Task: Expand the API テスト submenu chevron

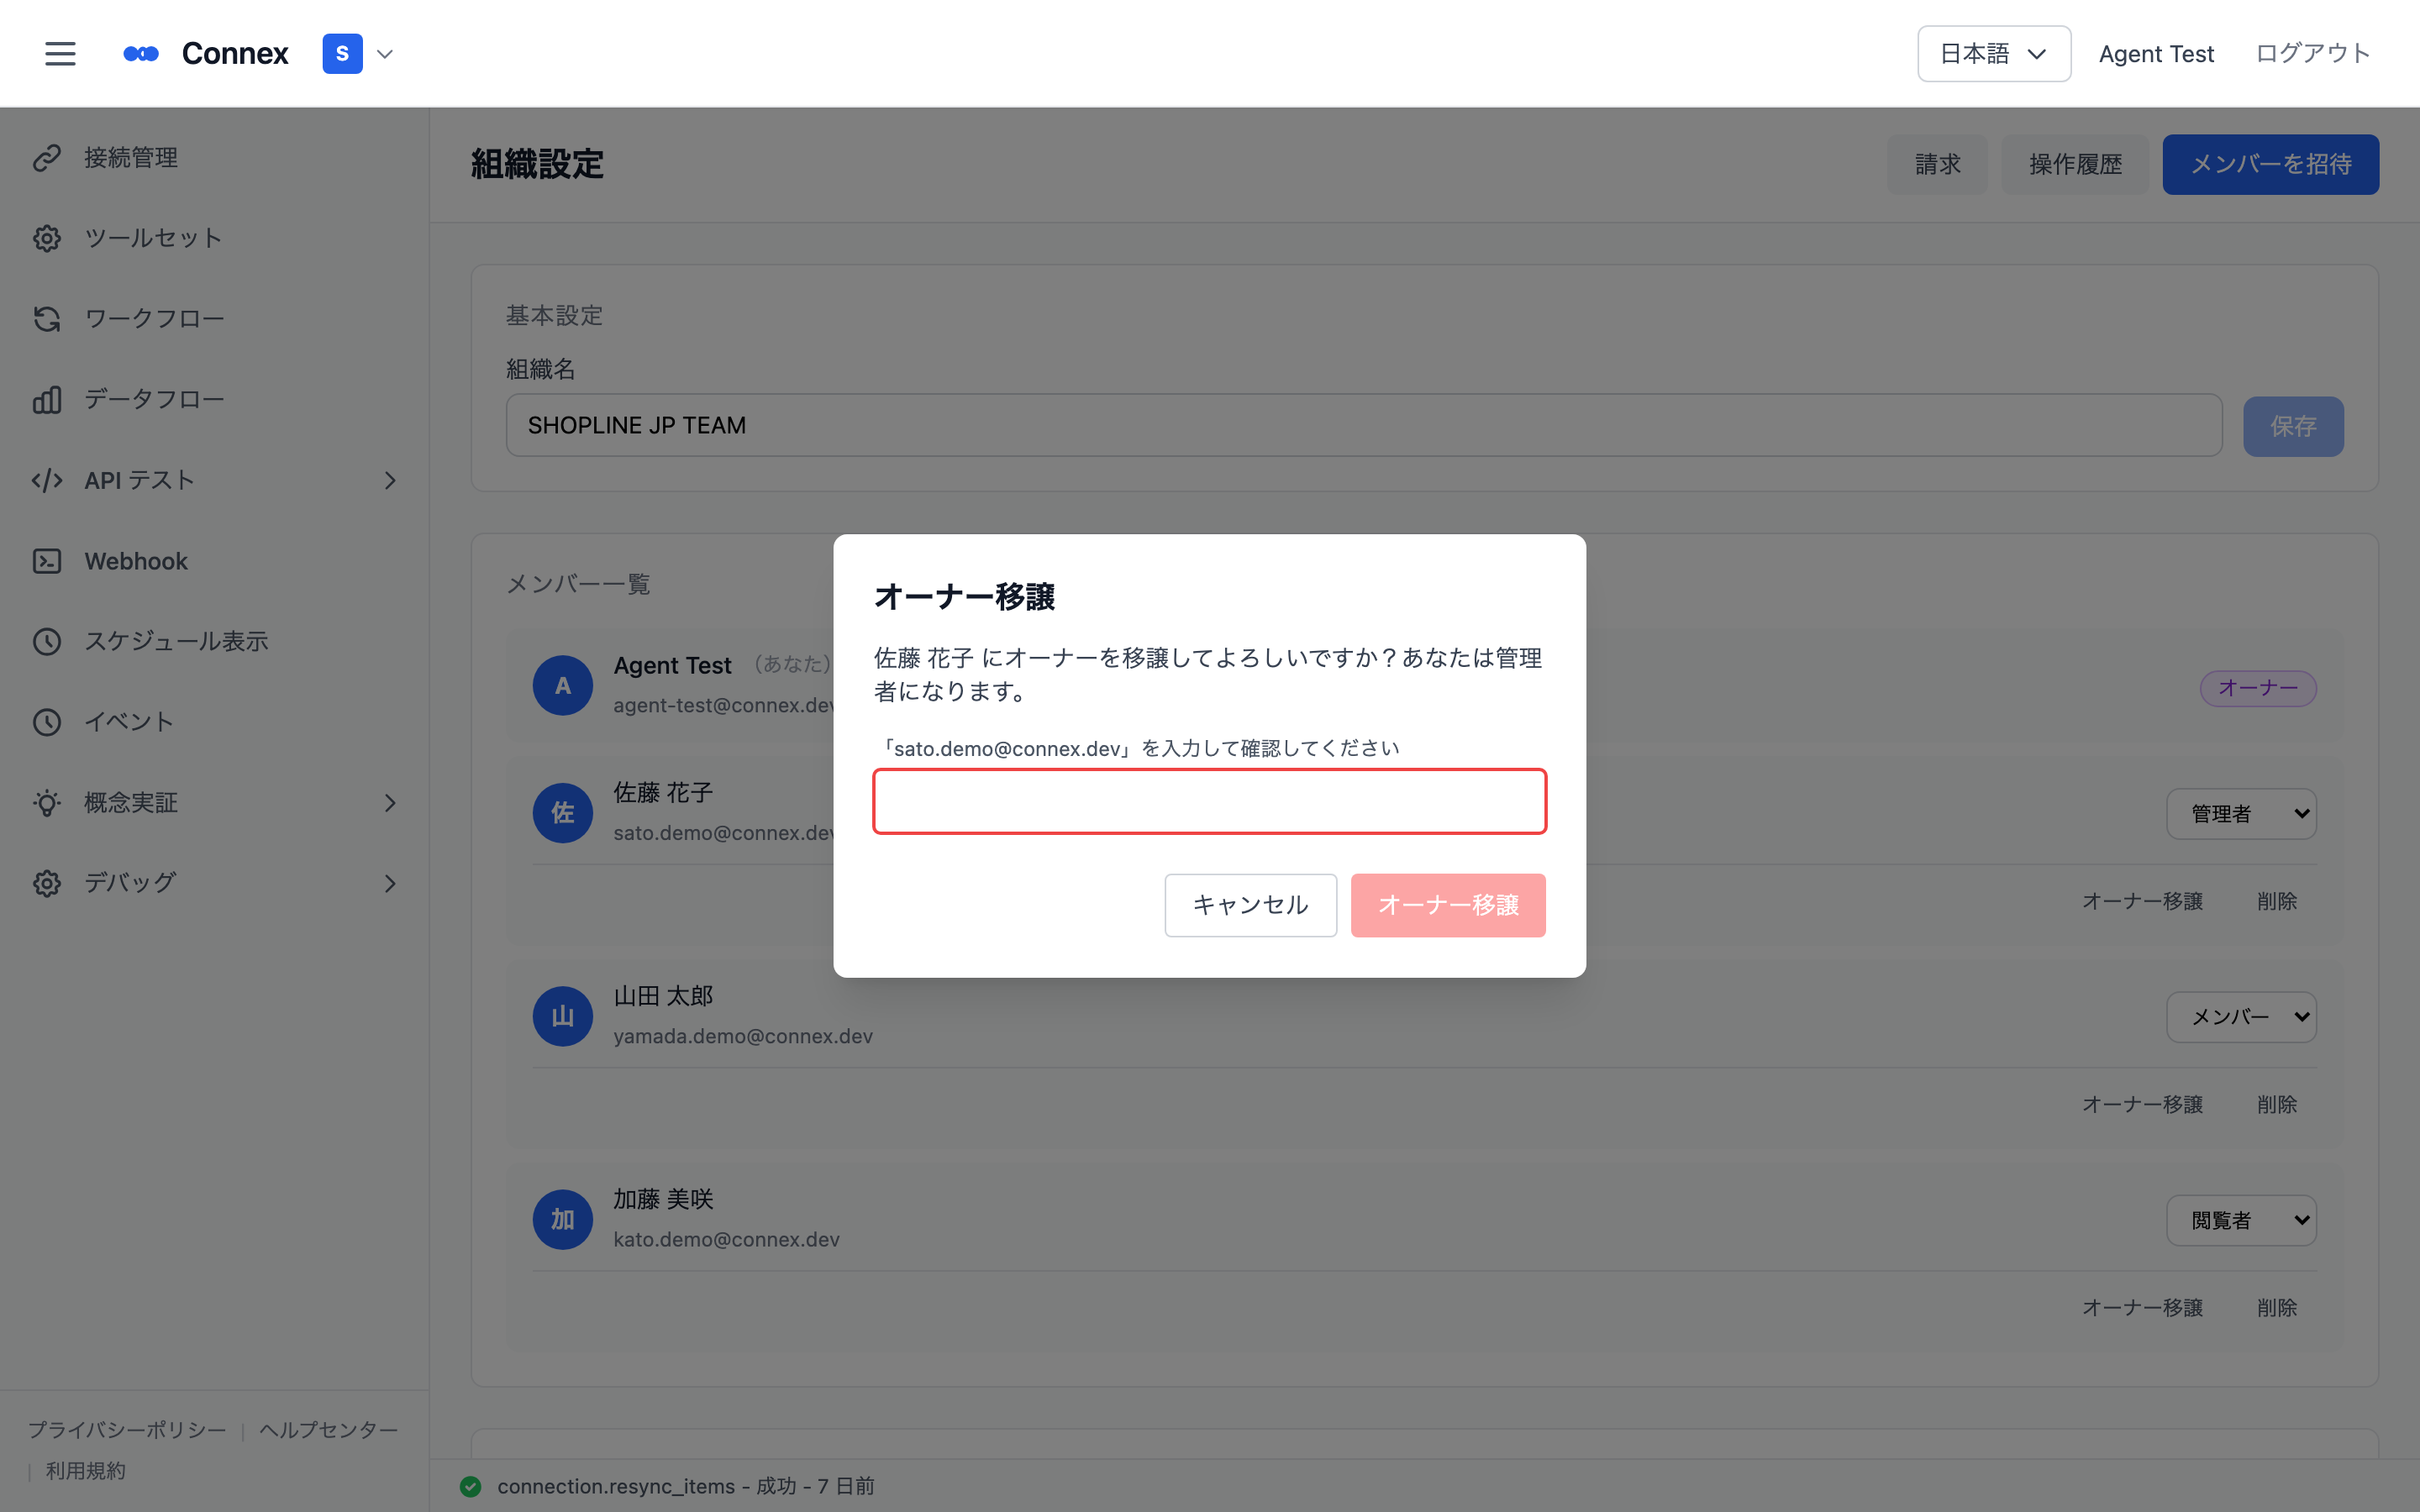Action: 390,481
